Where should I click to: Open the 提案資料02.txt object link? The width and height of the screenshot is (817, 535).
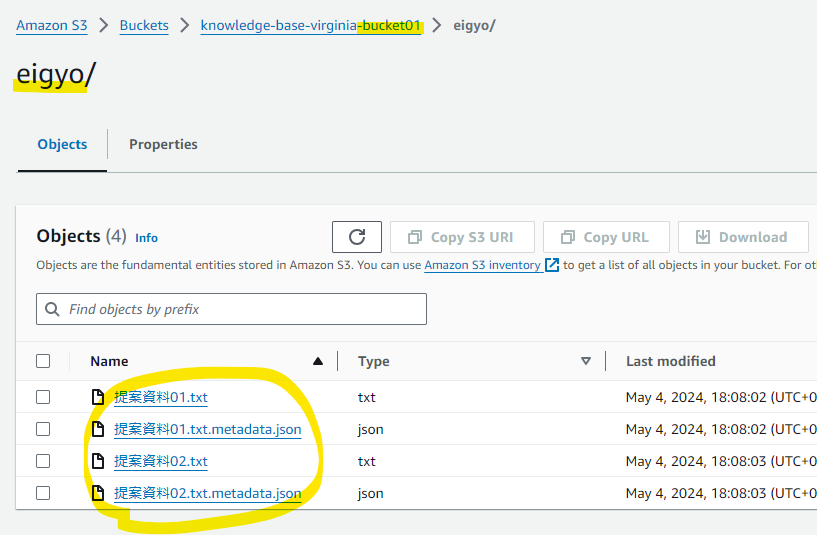pyautogui.click(x=161, y=462)
